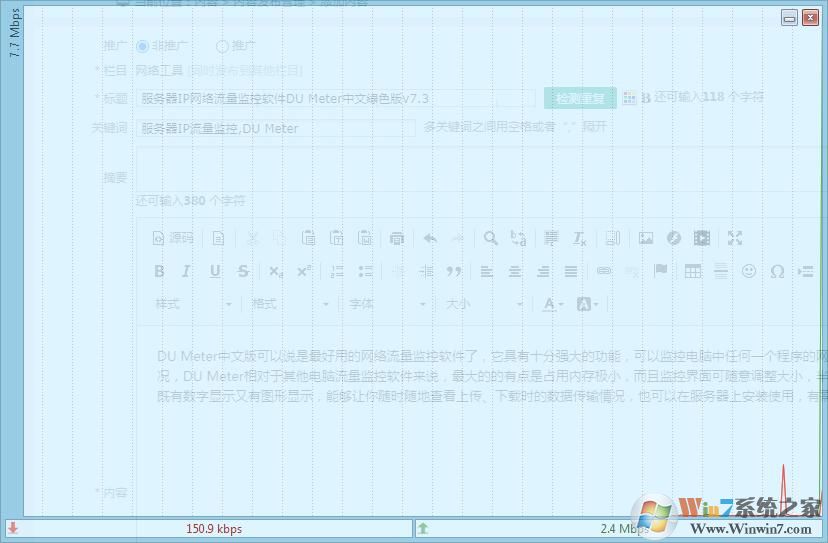The image size is (828, 543).
Task: Click the article body text starting DU Meter中文版
Action: (492, 376)
